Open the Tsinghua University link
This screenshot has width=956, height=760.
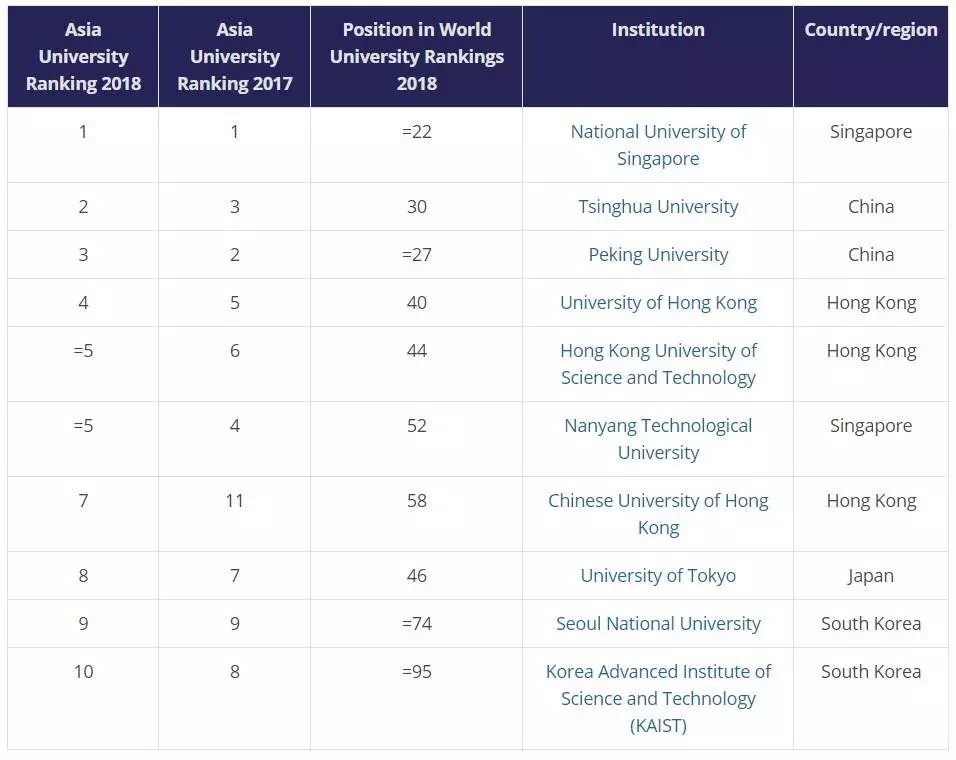pyautogui.click(x=658, y=207)
